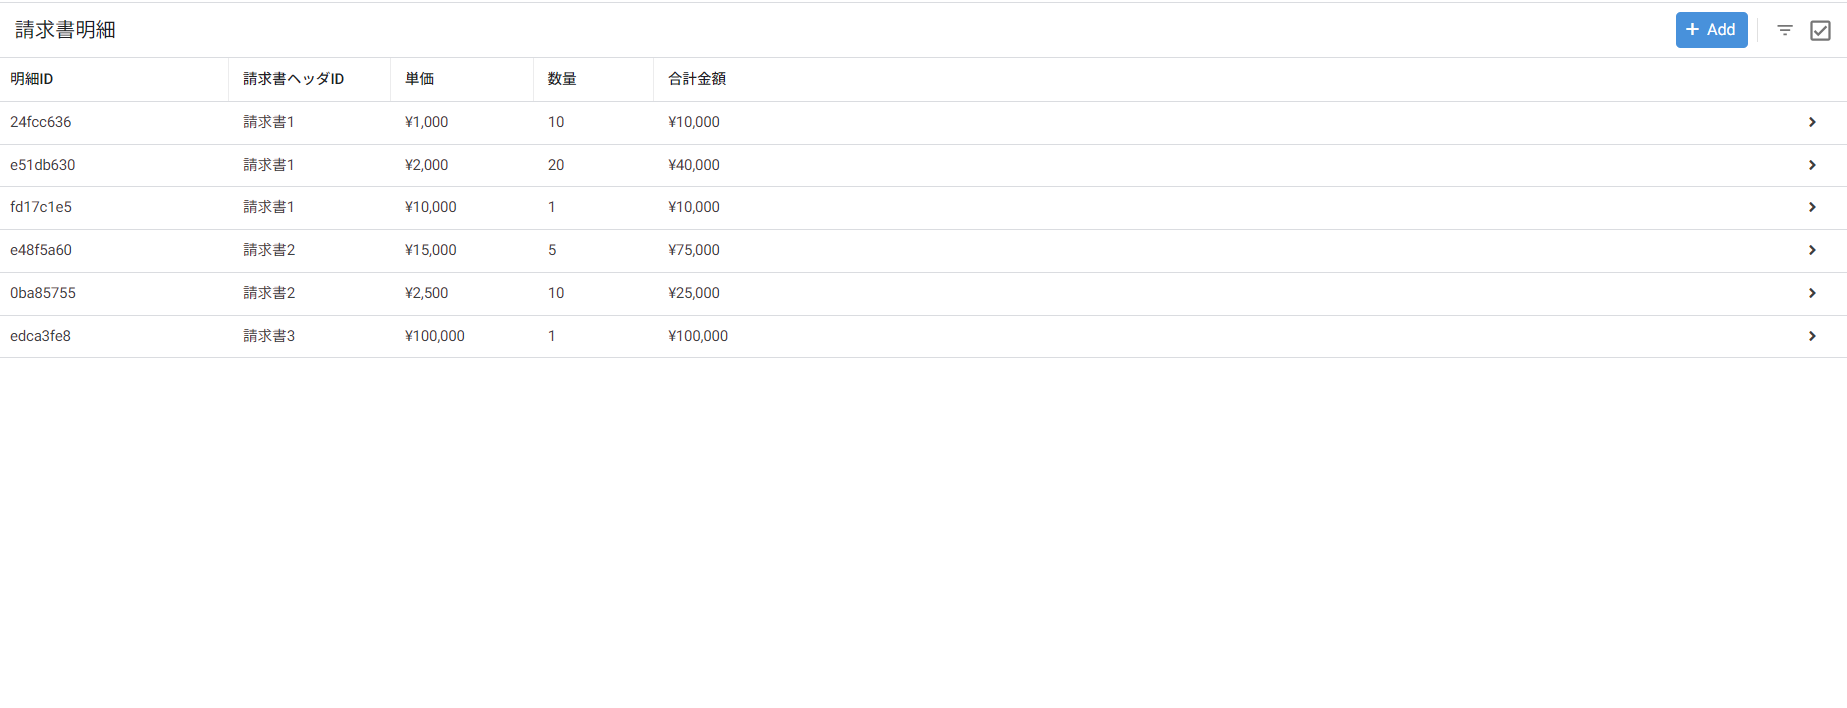Click 請求書2 in row e48f5a60
This screenshot has width=1847, height=708.
tap(269, 250)
